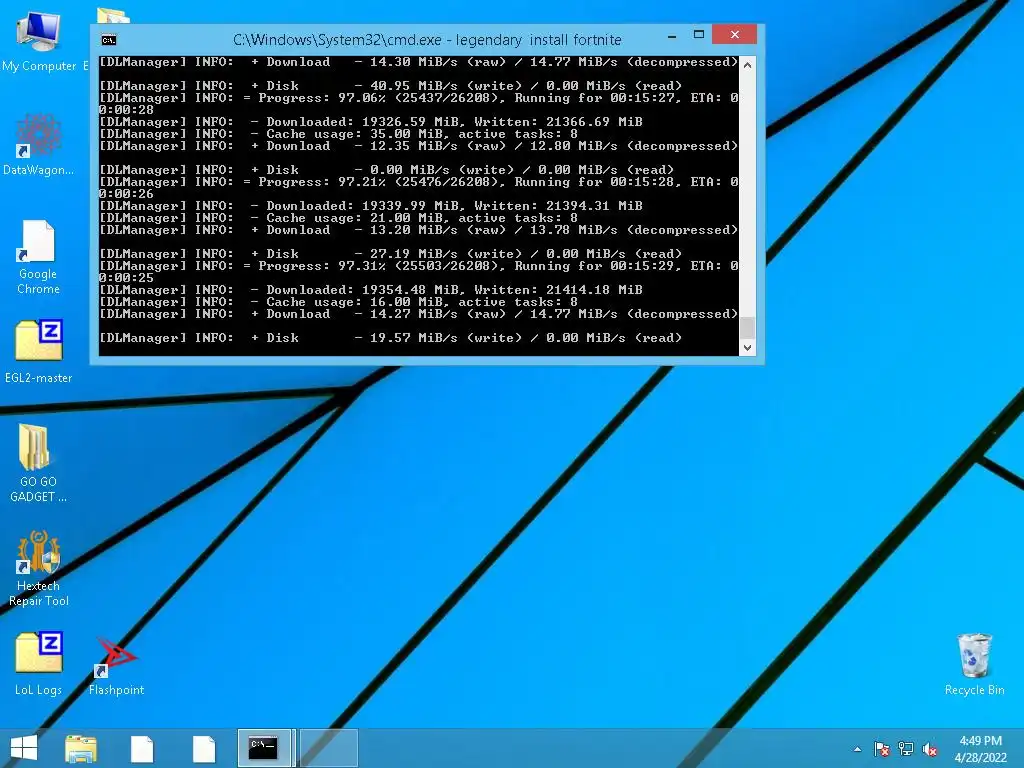Click the muted volume tray icon
This screenshot has height=768, width=1024.
[x=930, y=749]
